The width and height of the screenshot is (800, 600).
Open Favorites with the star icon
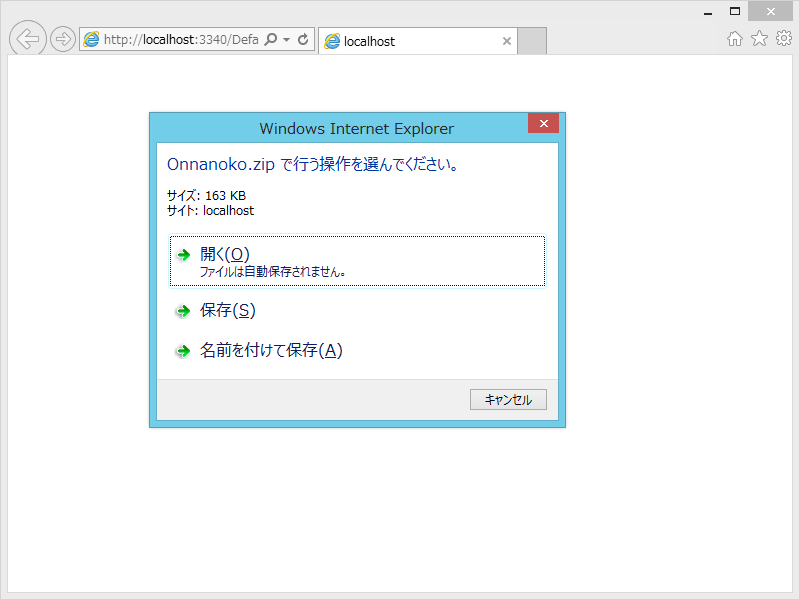click(759, 38)
